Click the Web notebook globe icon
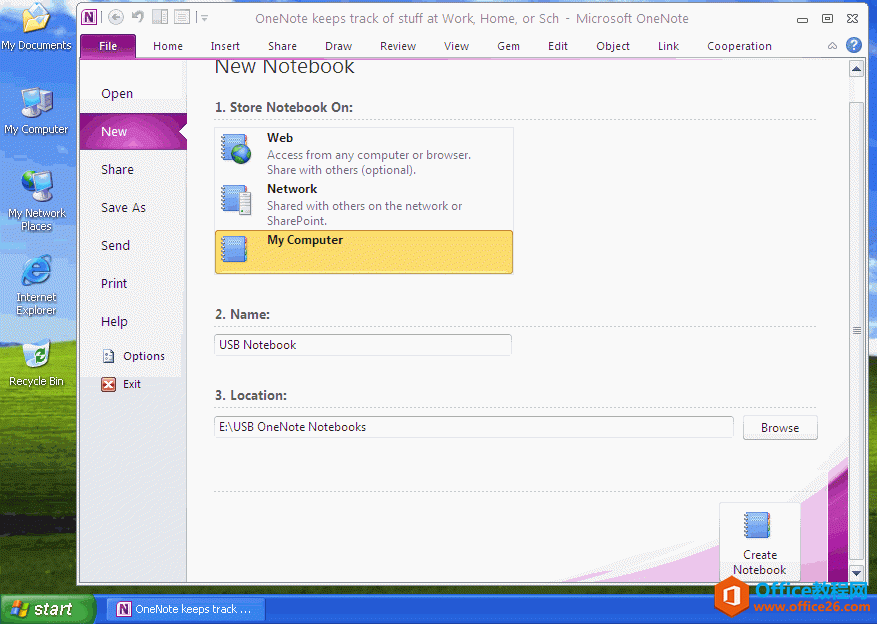This screenshot has width=877, height=624. tap(235, 148)
